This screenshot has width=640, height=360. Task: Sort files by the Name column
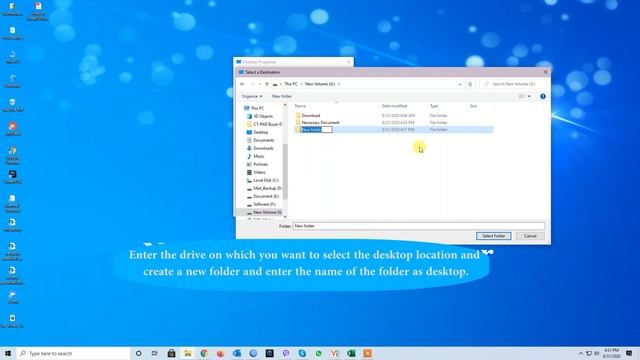(x=300, y=106)
